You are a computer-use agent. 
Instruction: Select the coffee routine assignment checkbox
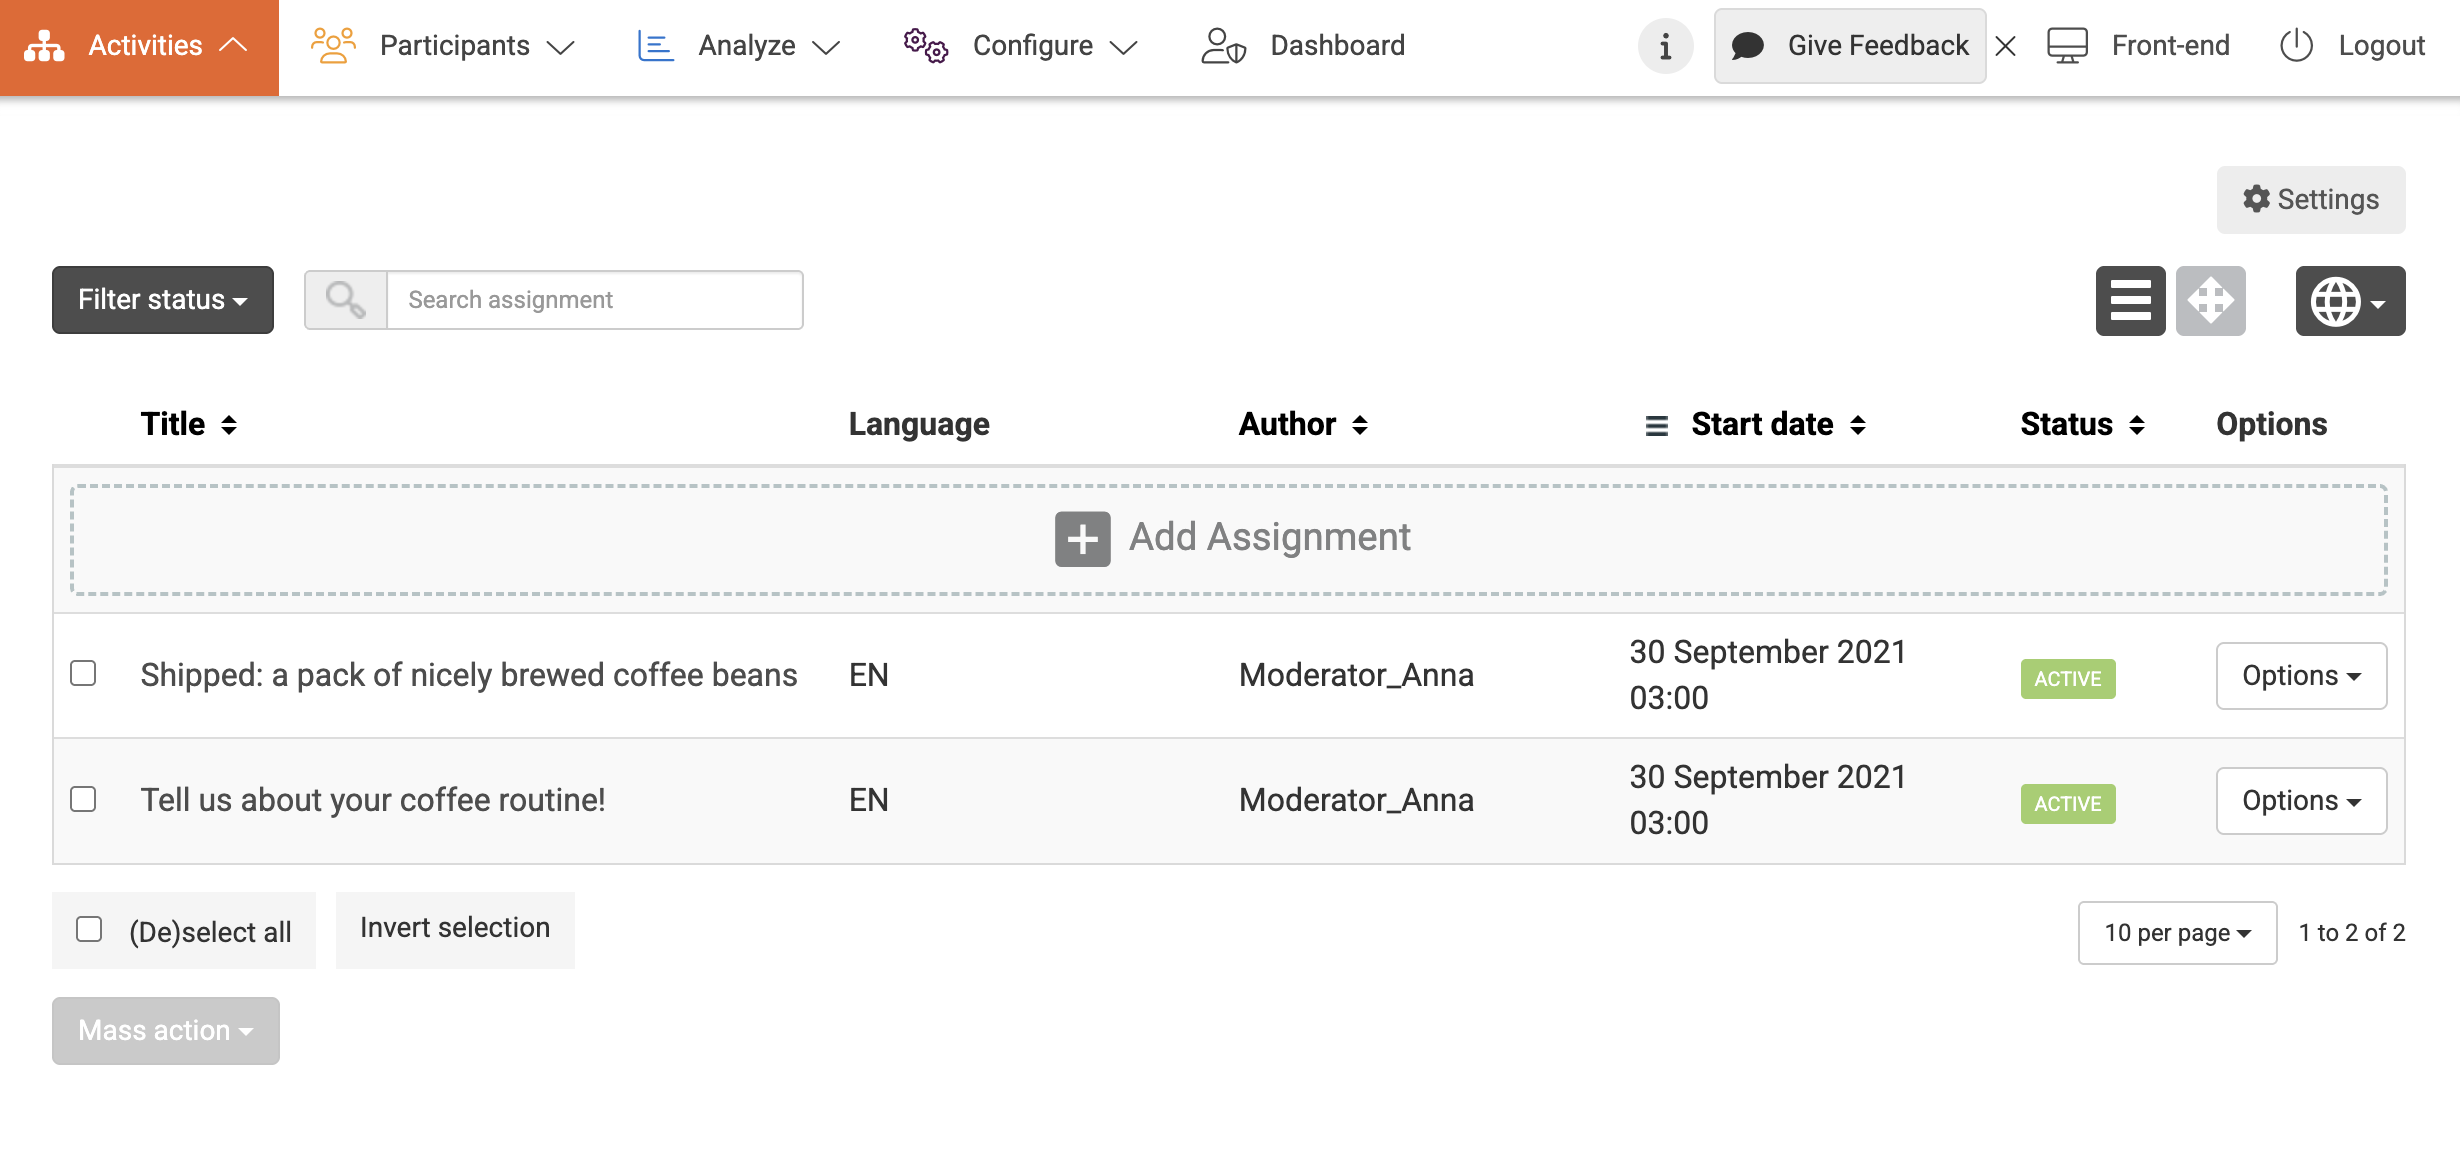83,799
